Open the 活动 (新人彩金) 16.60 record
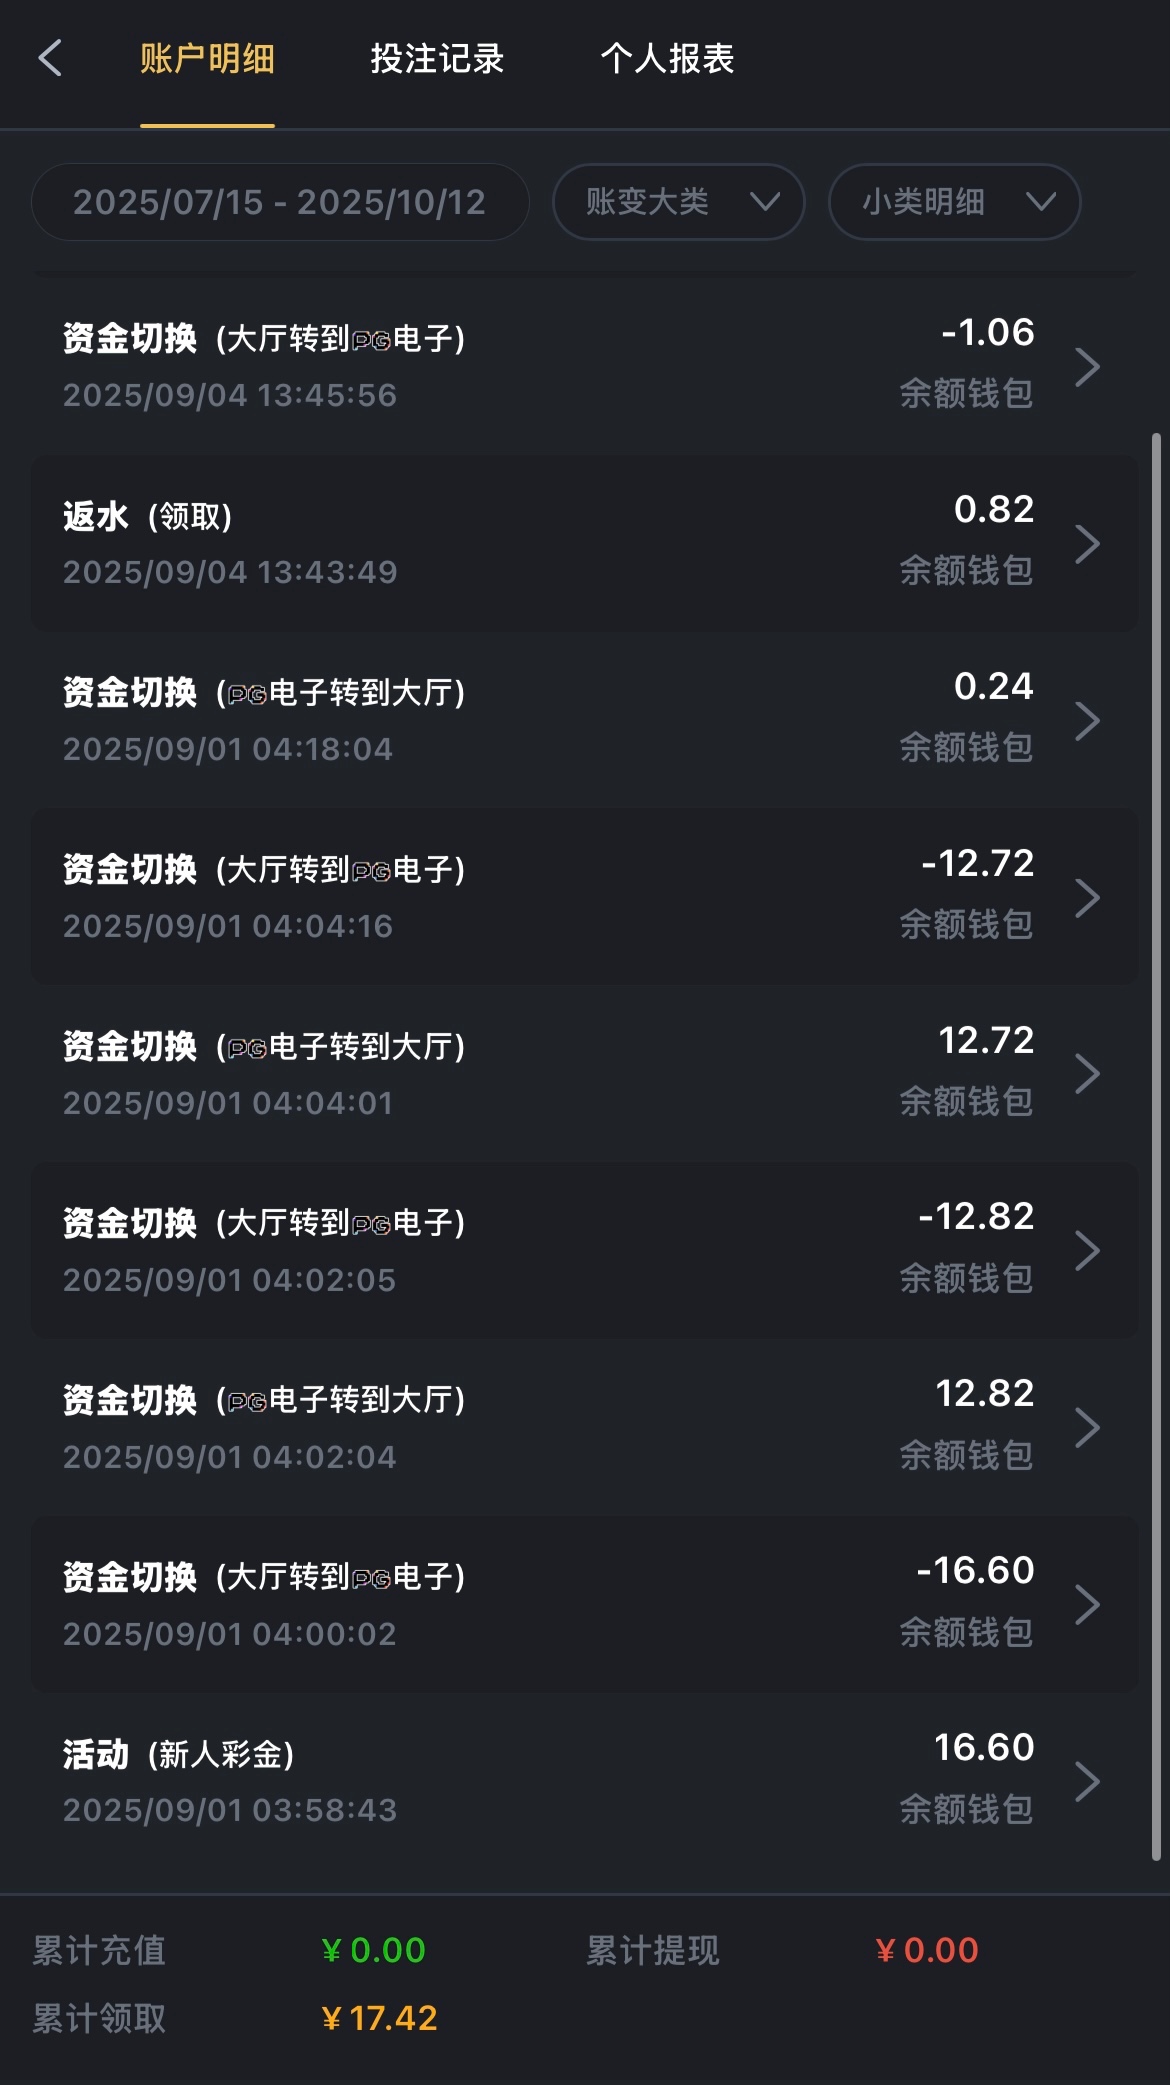The height and width of the screenshot is (2085, 1170). (x=584, y=1781)
